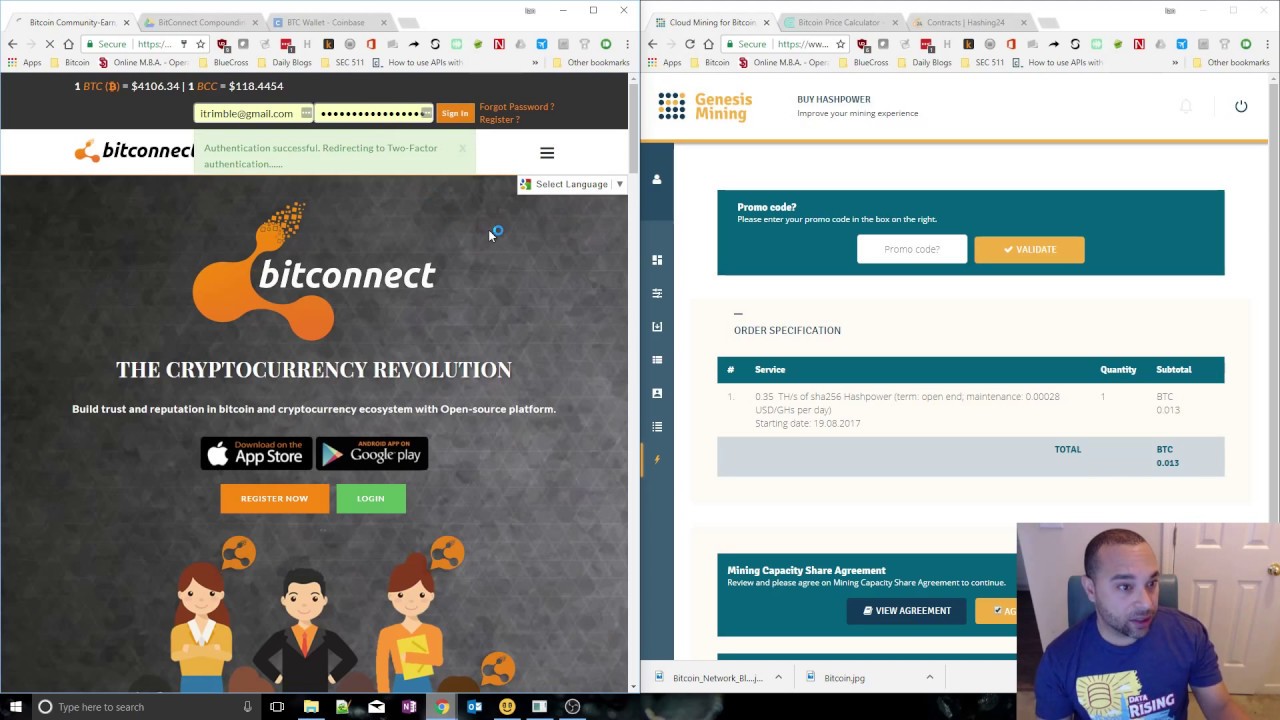Expand bookmarks overflow chevron in left window
1280x720 pixels.
pos(535,62)
